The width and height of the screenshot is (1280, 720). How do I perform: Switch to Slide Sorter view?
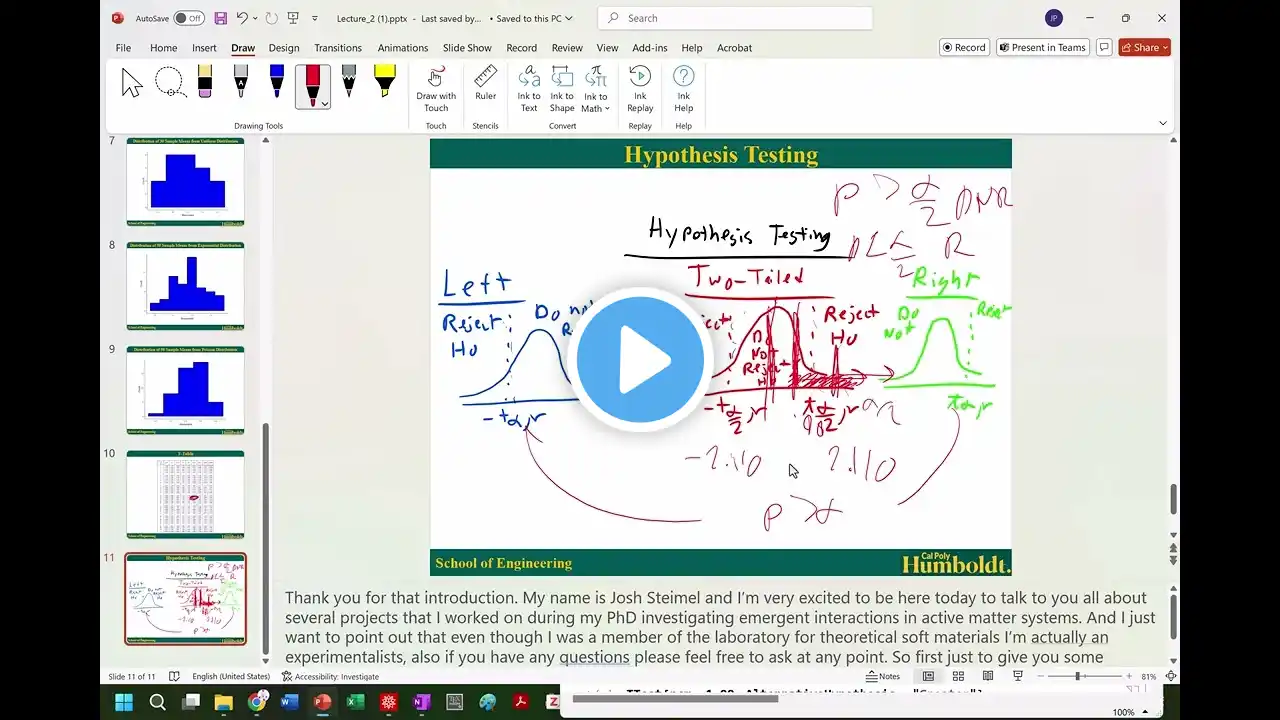(x=958, y=677)
